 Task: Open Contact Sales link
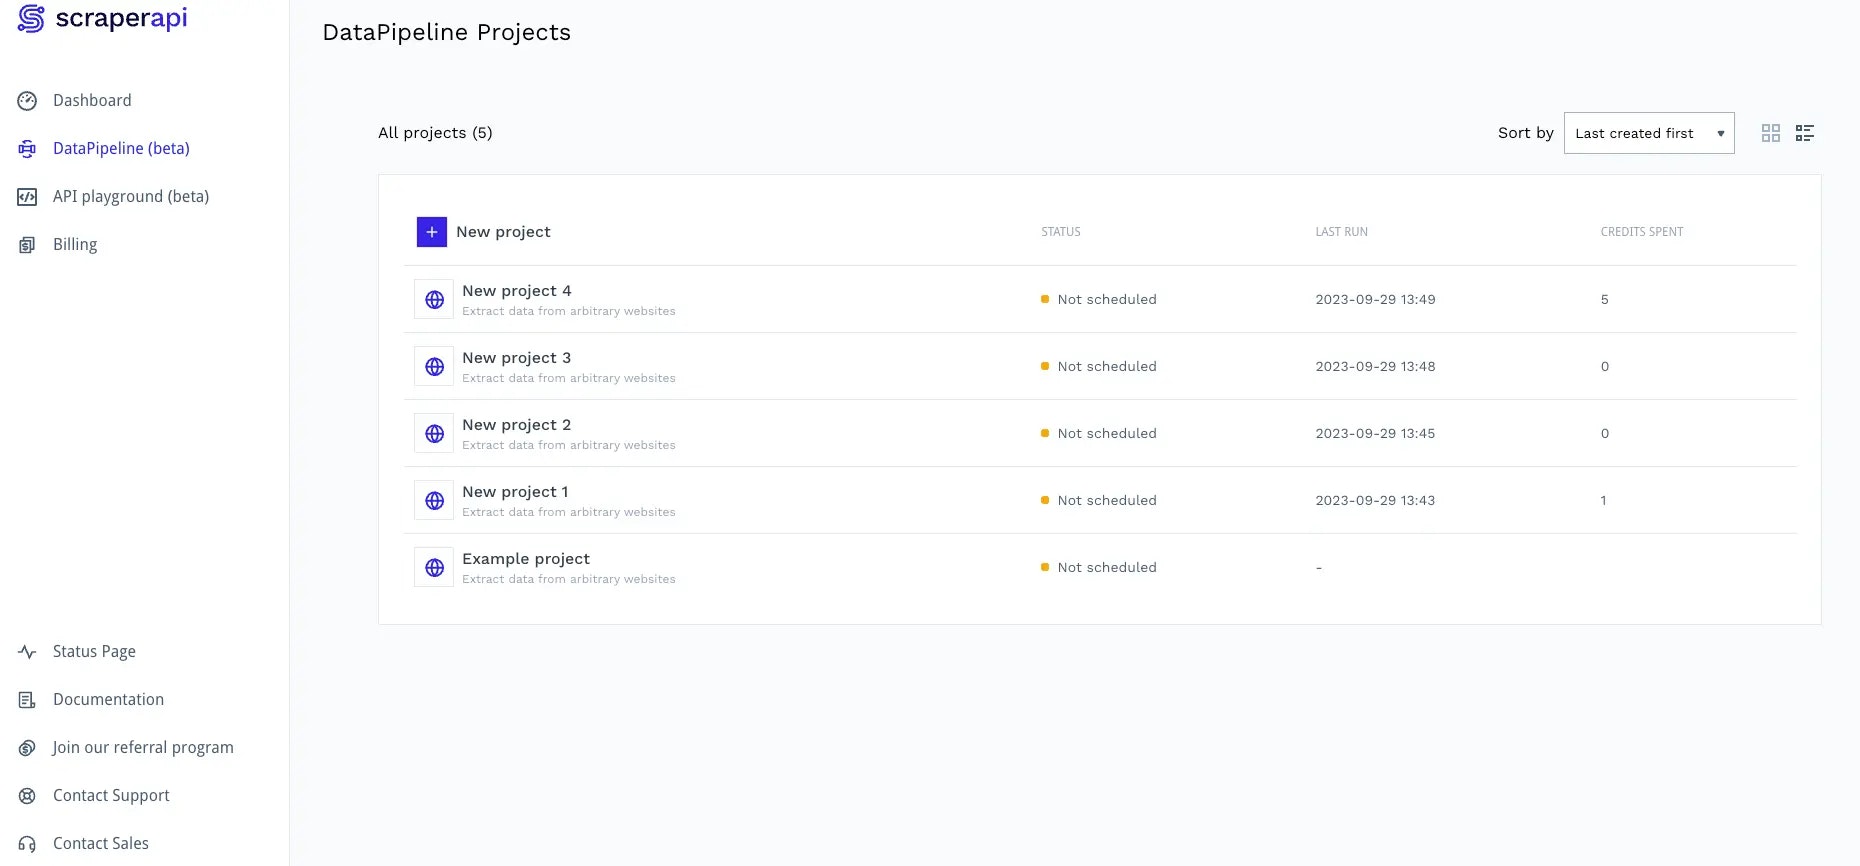[101, 843]
